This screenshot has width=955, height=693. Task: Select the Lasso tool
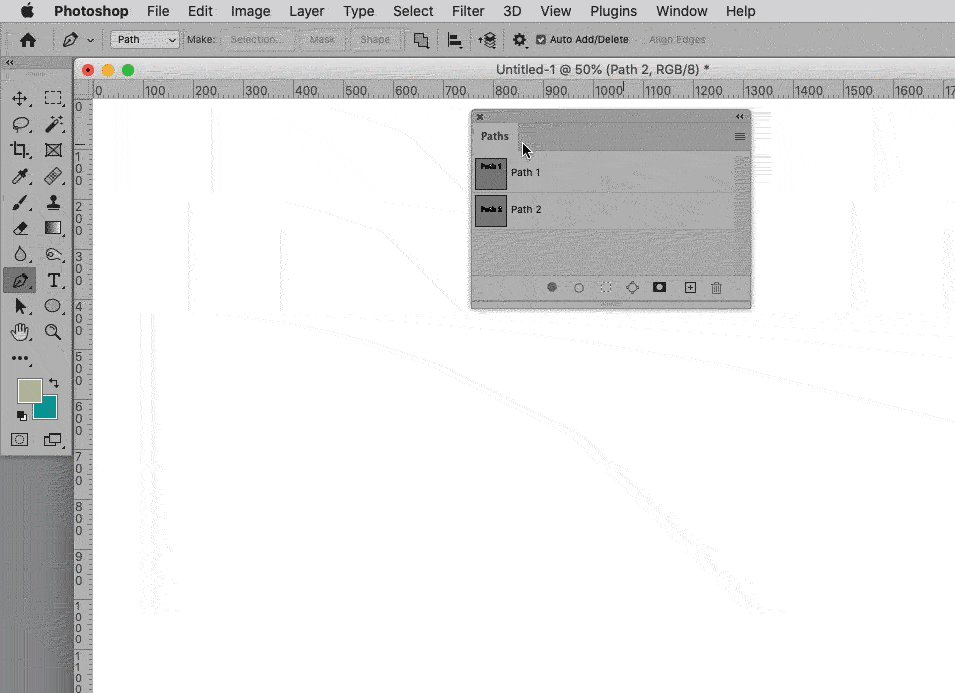(x=21, y=124)
